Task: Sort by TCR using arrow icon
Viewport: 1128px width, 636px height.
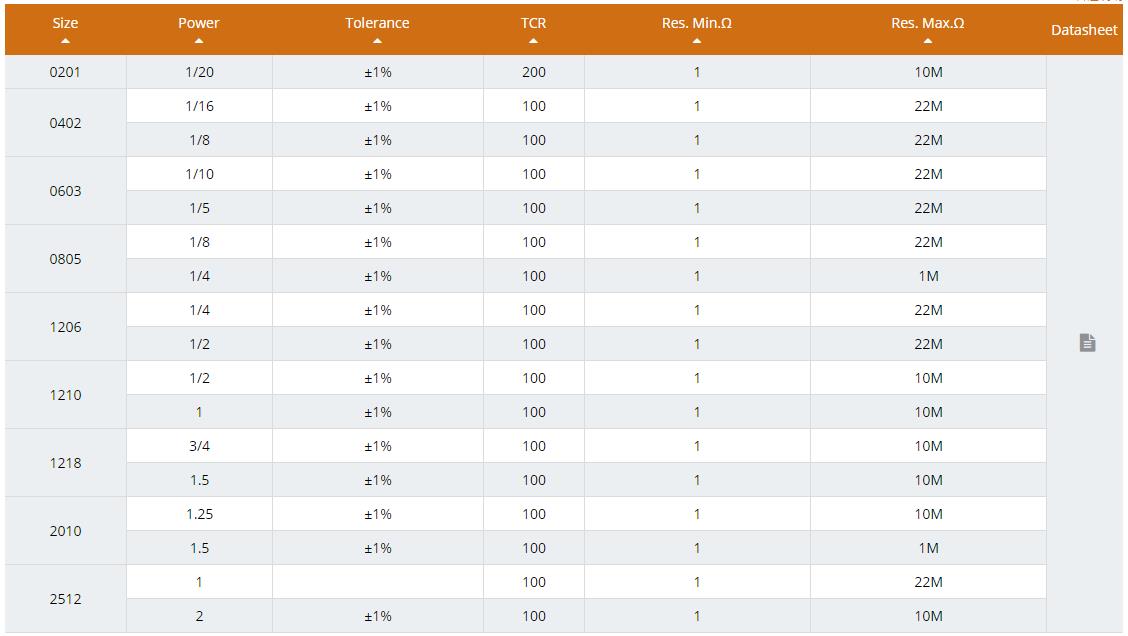Action: pyautogui.click(x=533, y=41)
